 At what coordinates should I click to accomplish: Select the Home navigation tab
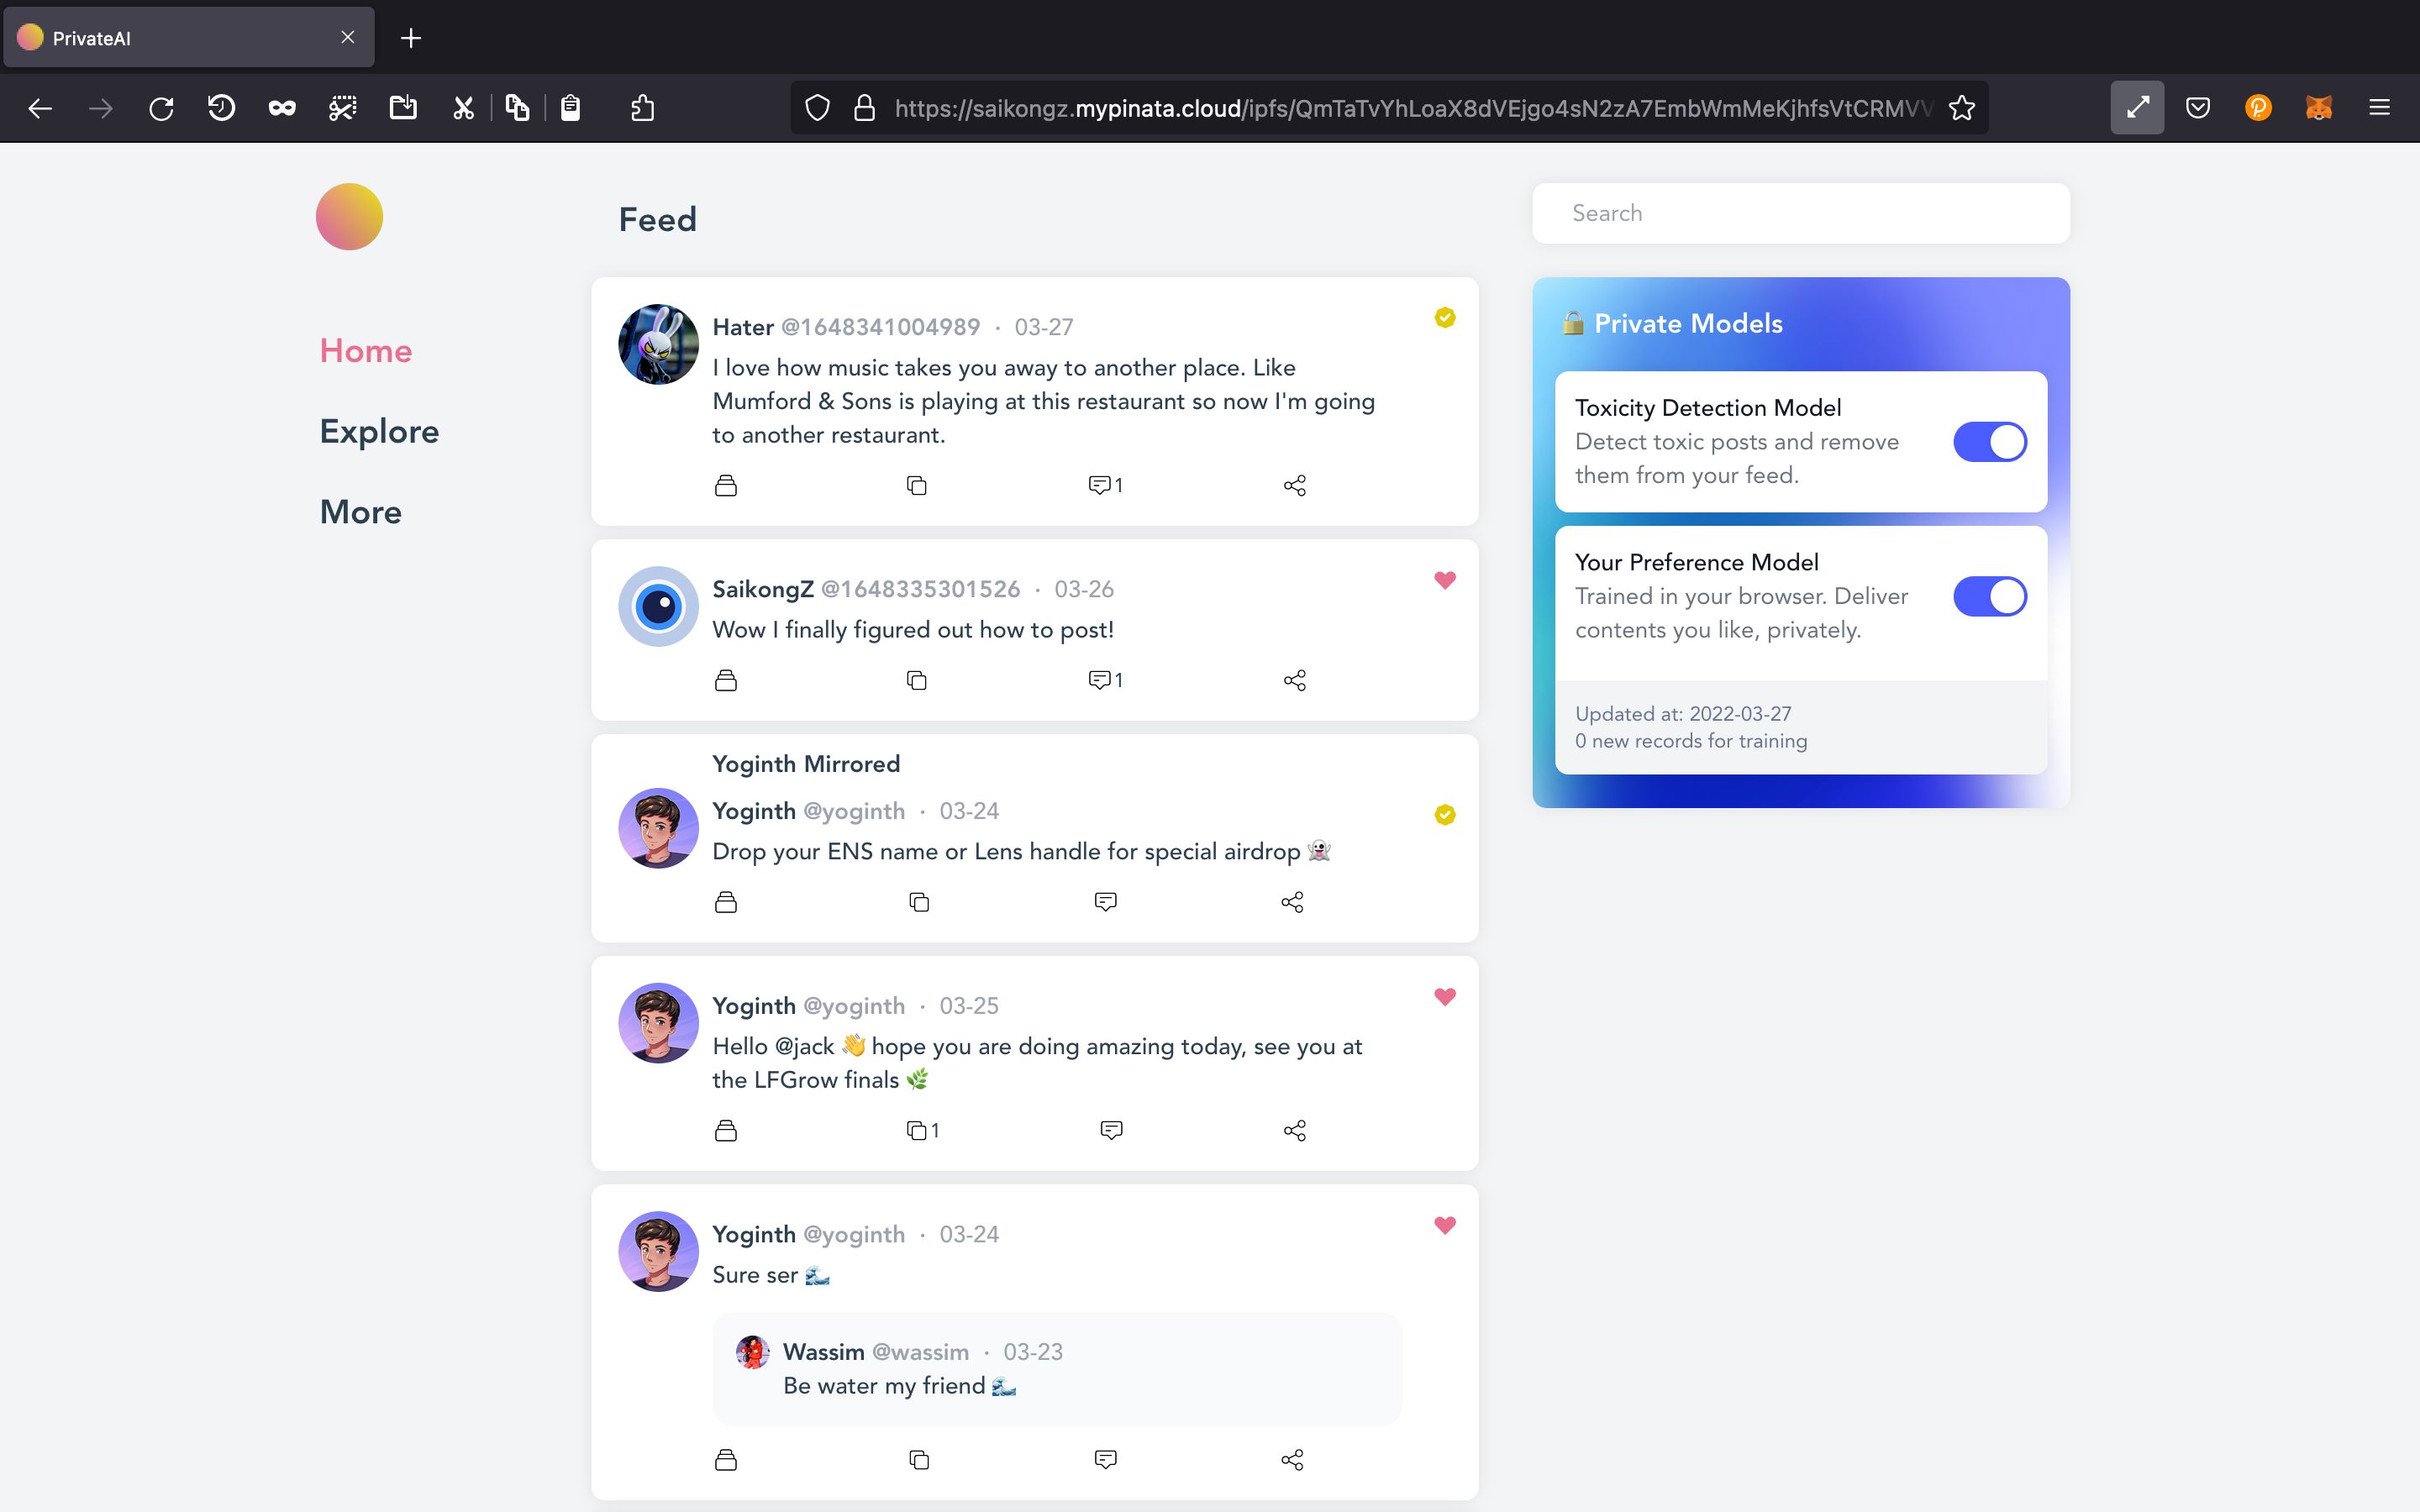click(x=364, y=350)
